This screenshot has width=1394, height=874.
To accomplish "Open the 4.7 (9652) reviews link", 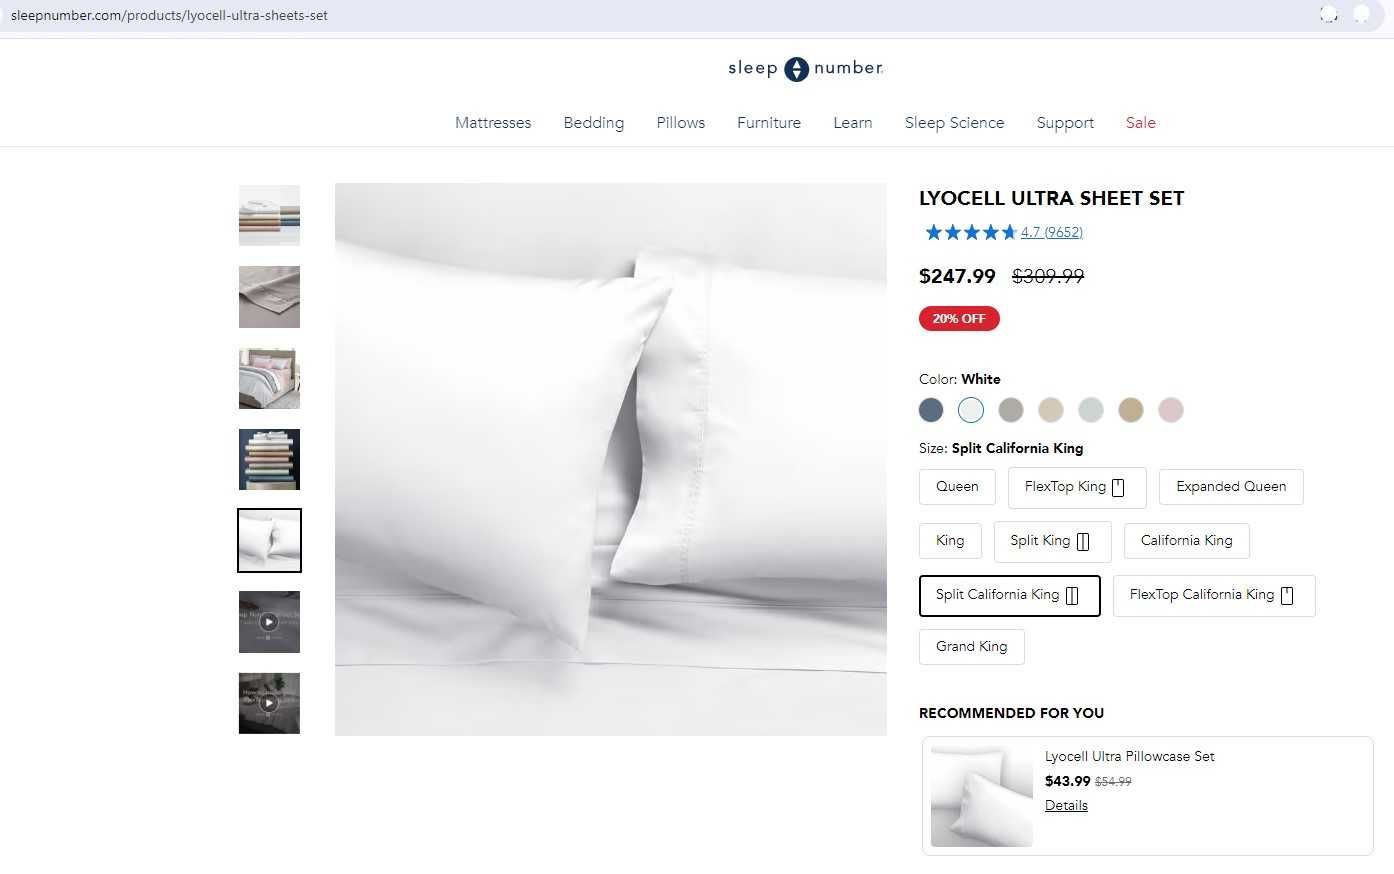I will tap(1052, 232).
